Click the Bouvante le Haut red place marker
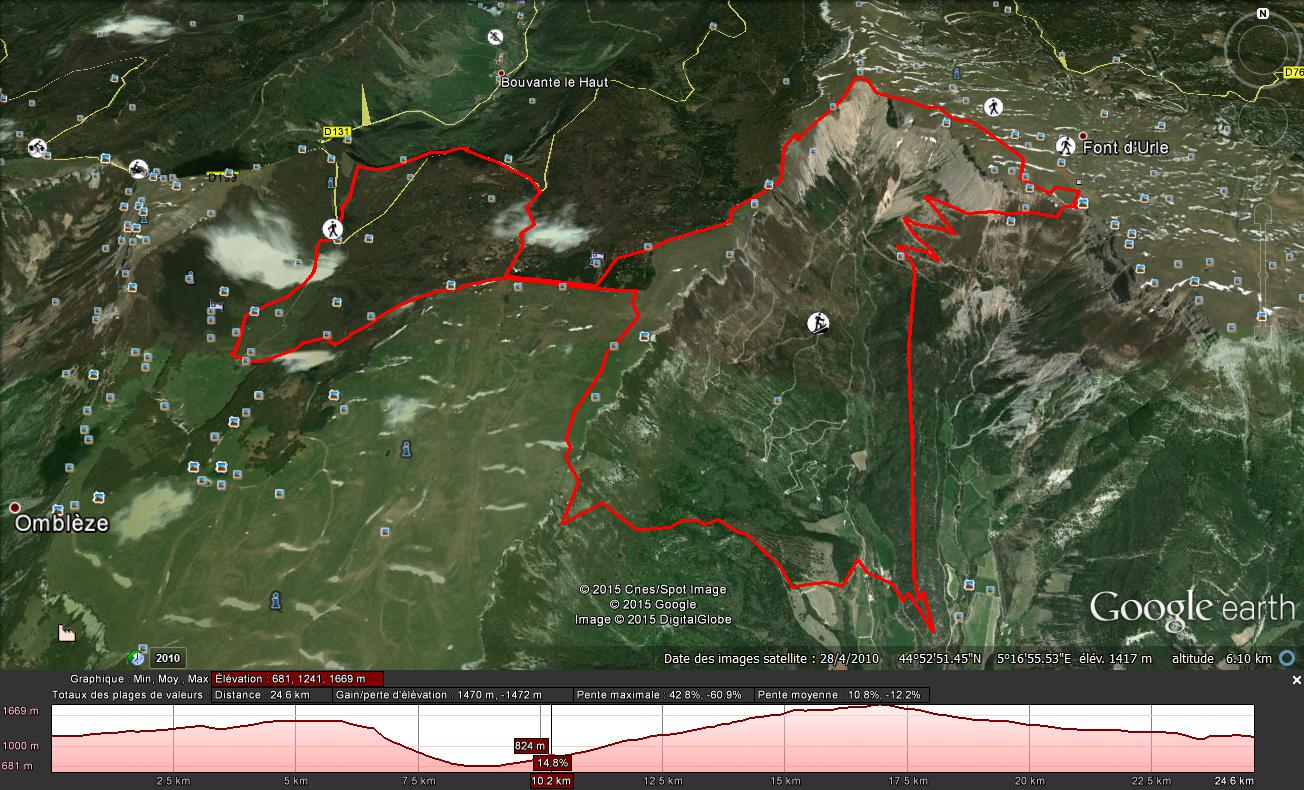Viewport: 1304px width, 790px height. coord(502,73)
